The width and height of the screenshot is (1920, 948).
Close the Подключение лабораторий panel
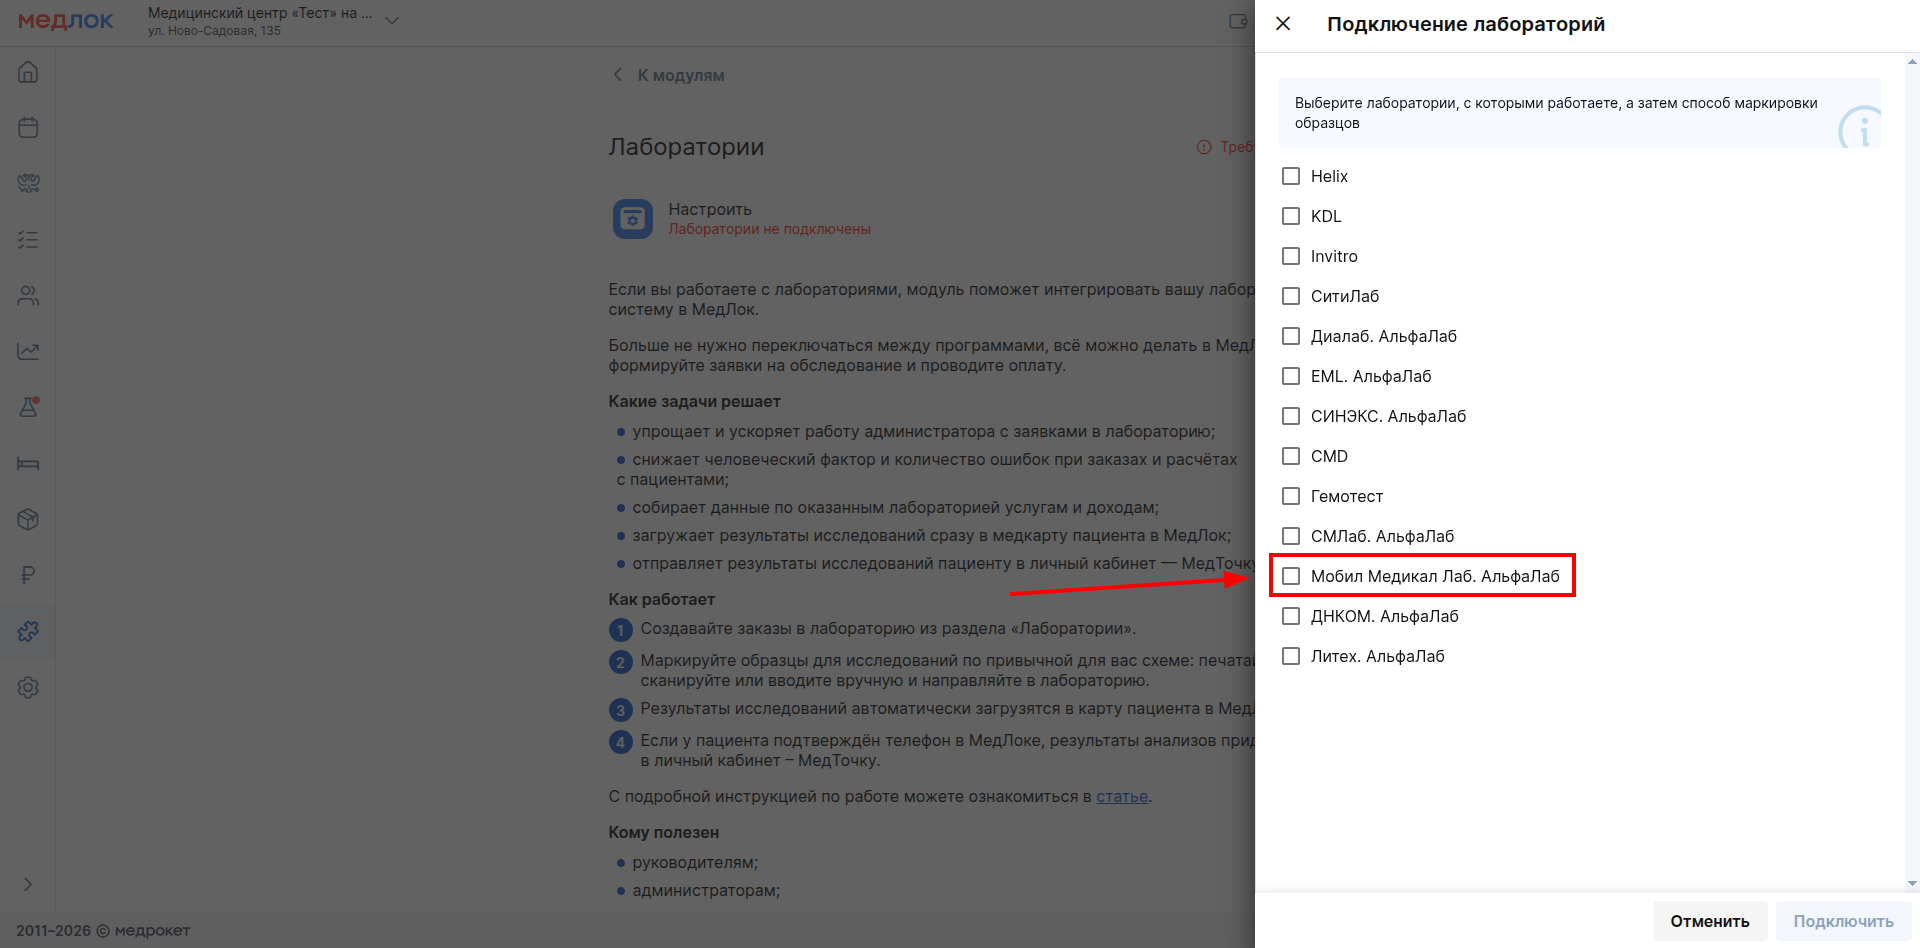[x=1283, y=24]
